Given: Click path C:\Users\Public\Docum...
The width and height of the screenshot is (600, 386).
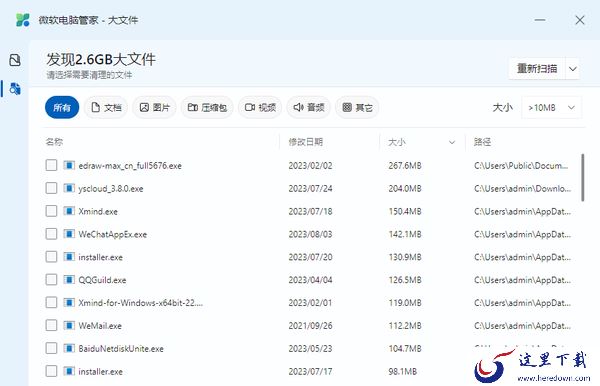Looking at the screenshot, I should 521,166.
